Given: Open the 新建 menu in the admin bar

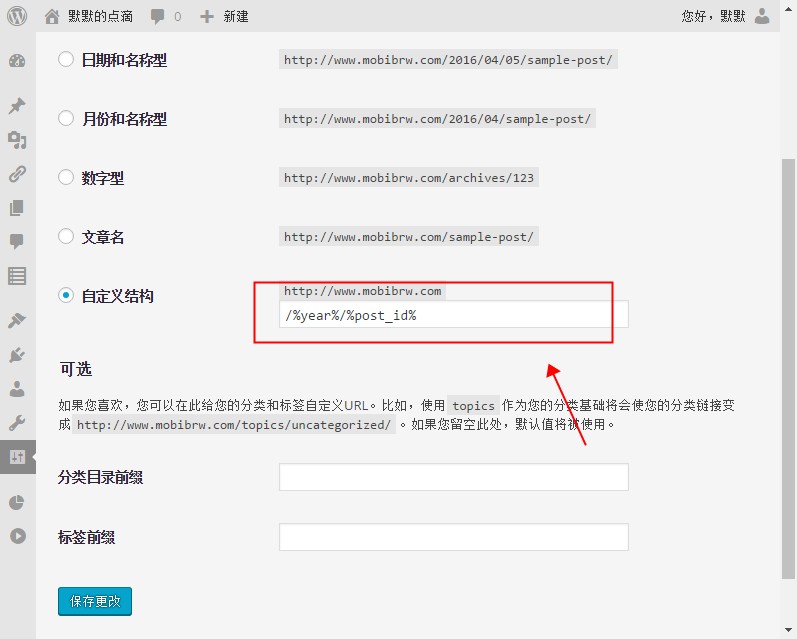Looking at the screenshot, I should [x=225, y=16].
